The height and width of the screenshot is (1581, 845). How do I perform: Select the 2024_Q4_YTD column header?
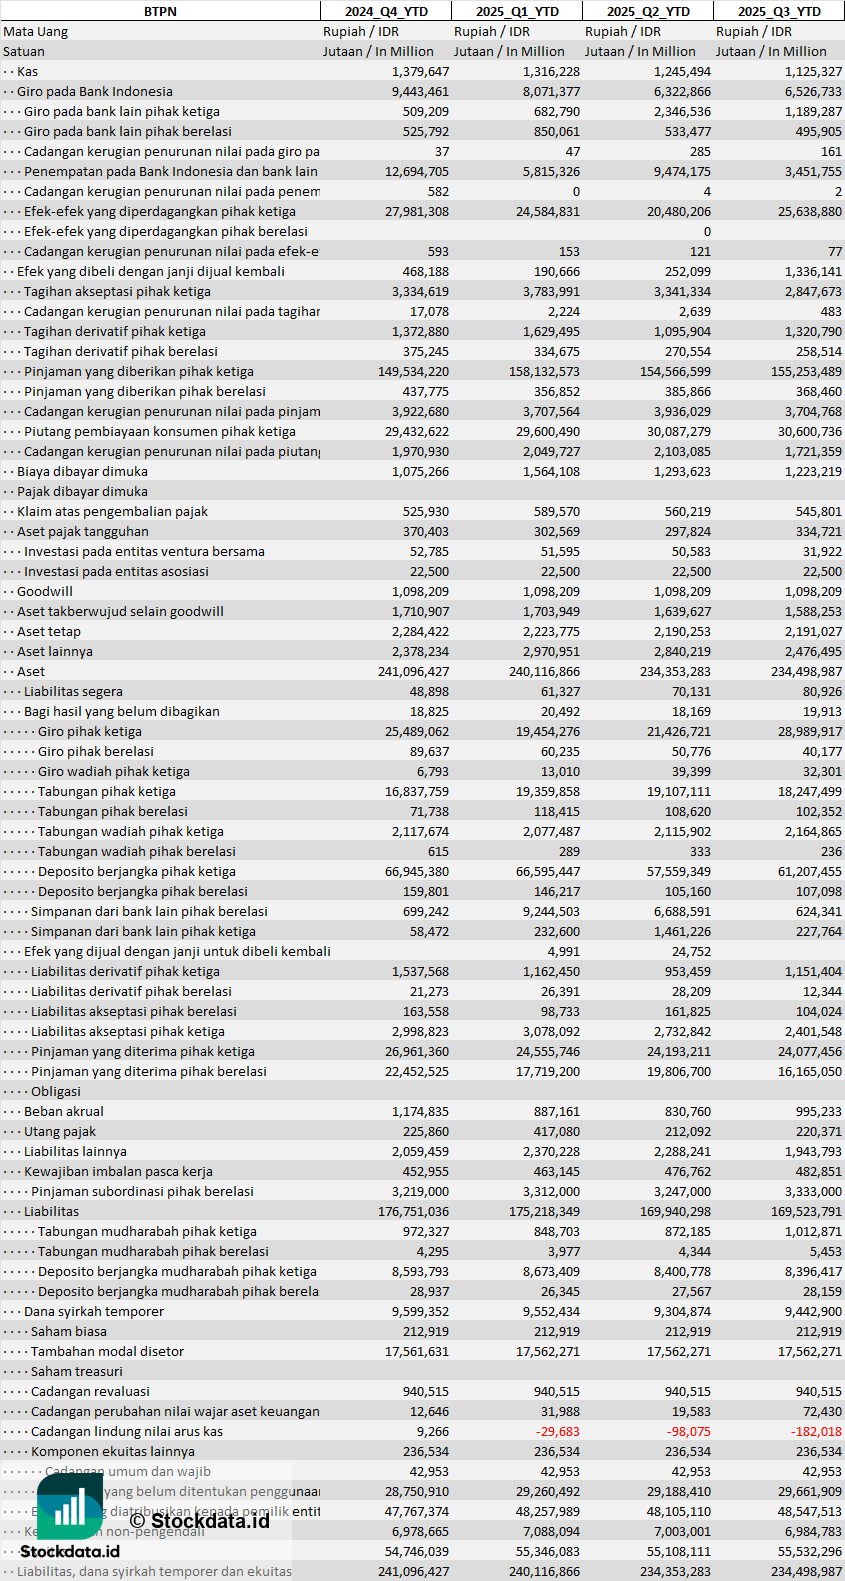[385, 11]
